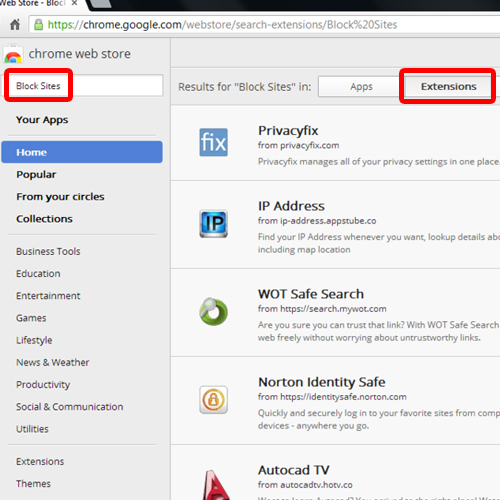Open the WOT Safe Search title
Viewport: 500px width, 500px height.
click(311, 294)
